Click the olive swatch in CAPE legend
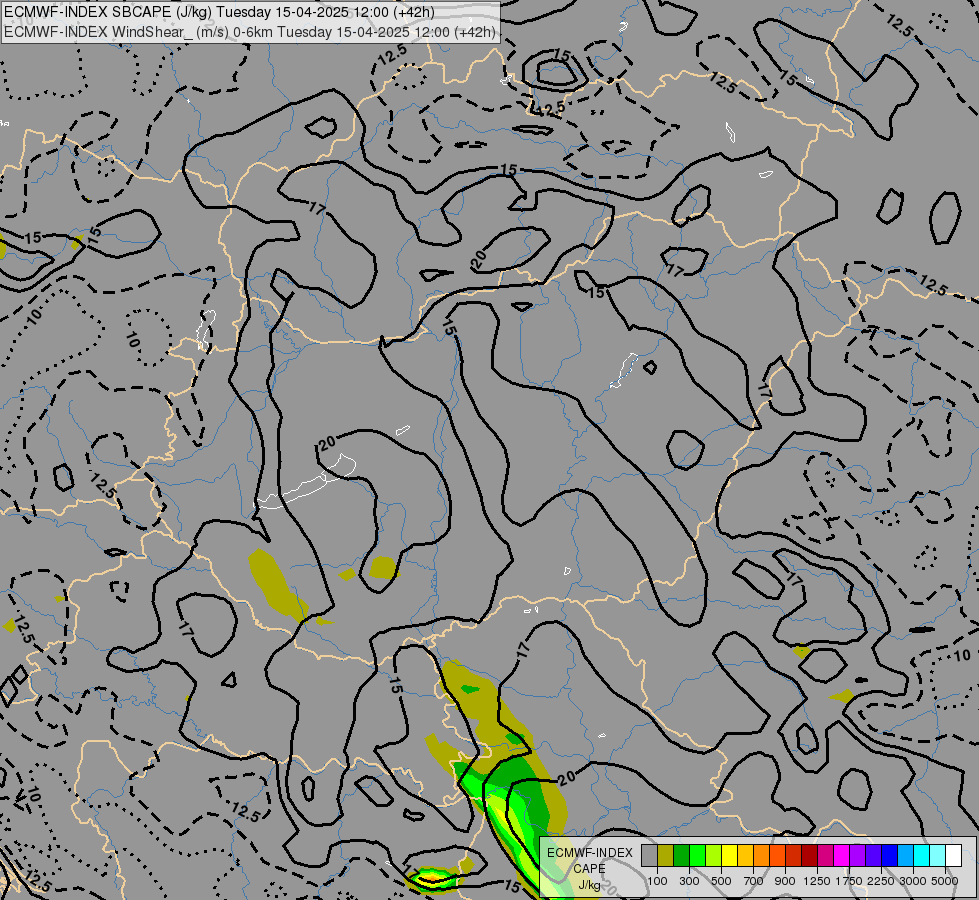This screenshot has height=900, width=979. 666,855
